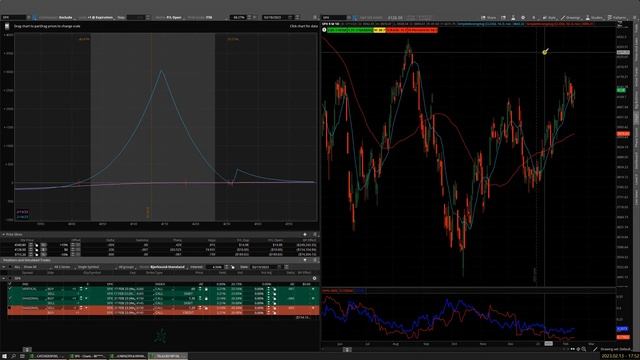Open SPX group settings gear icon
640x360 pixels.
point(314,278)
